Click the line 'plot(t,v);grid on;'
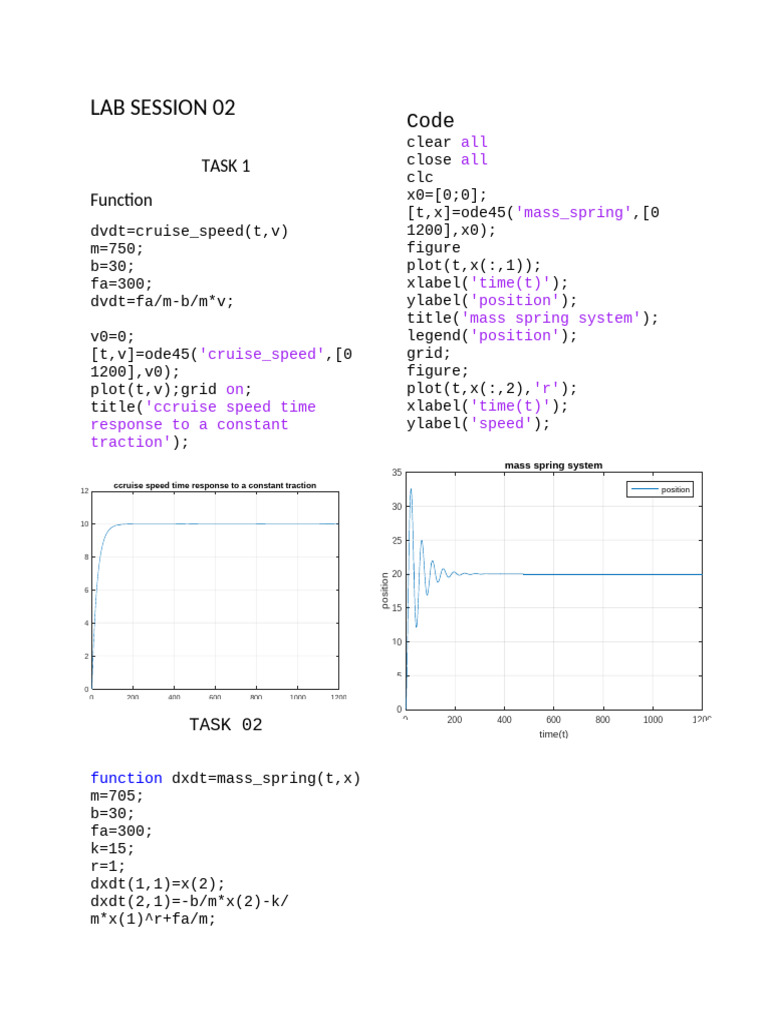The image size is (768, 1024). tap(171, 390)
